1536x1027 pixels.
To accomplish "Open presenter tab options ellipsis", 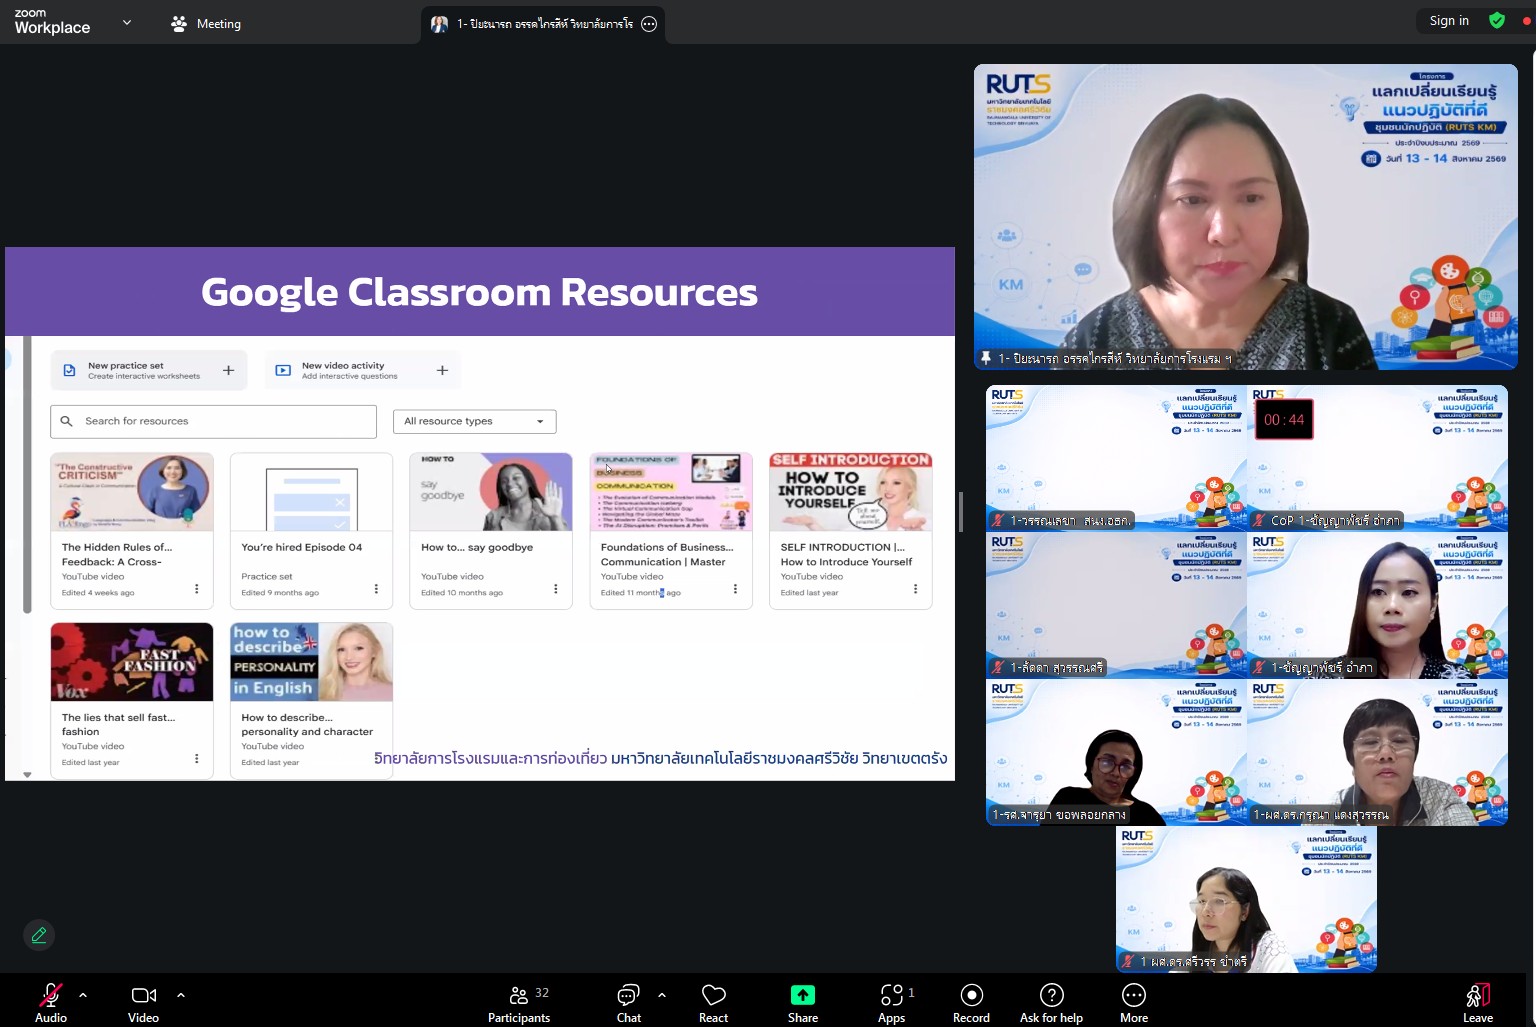I will [649, 24].
